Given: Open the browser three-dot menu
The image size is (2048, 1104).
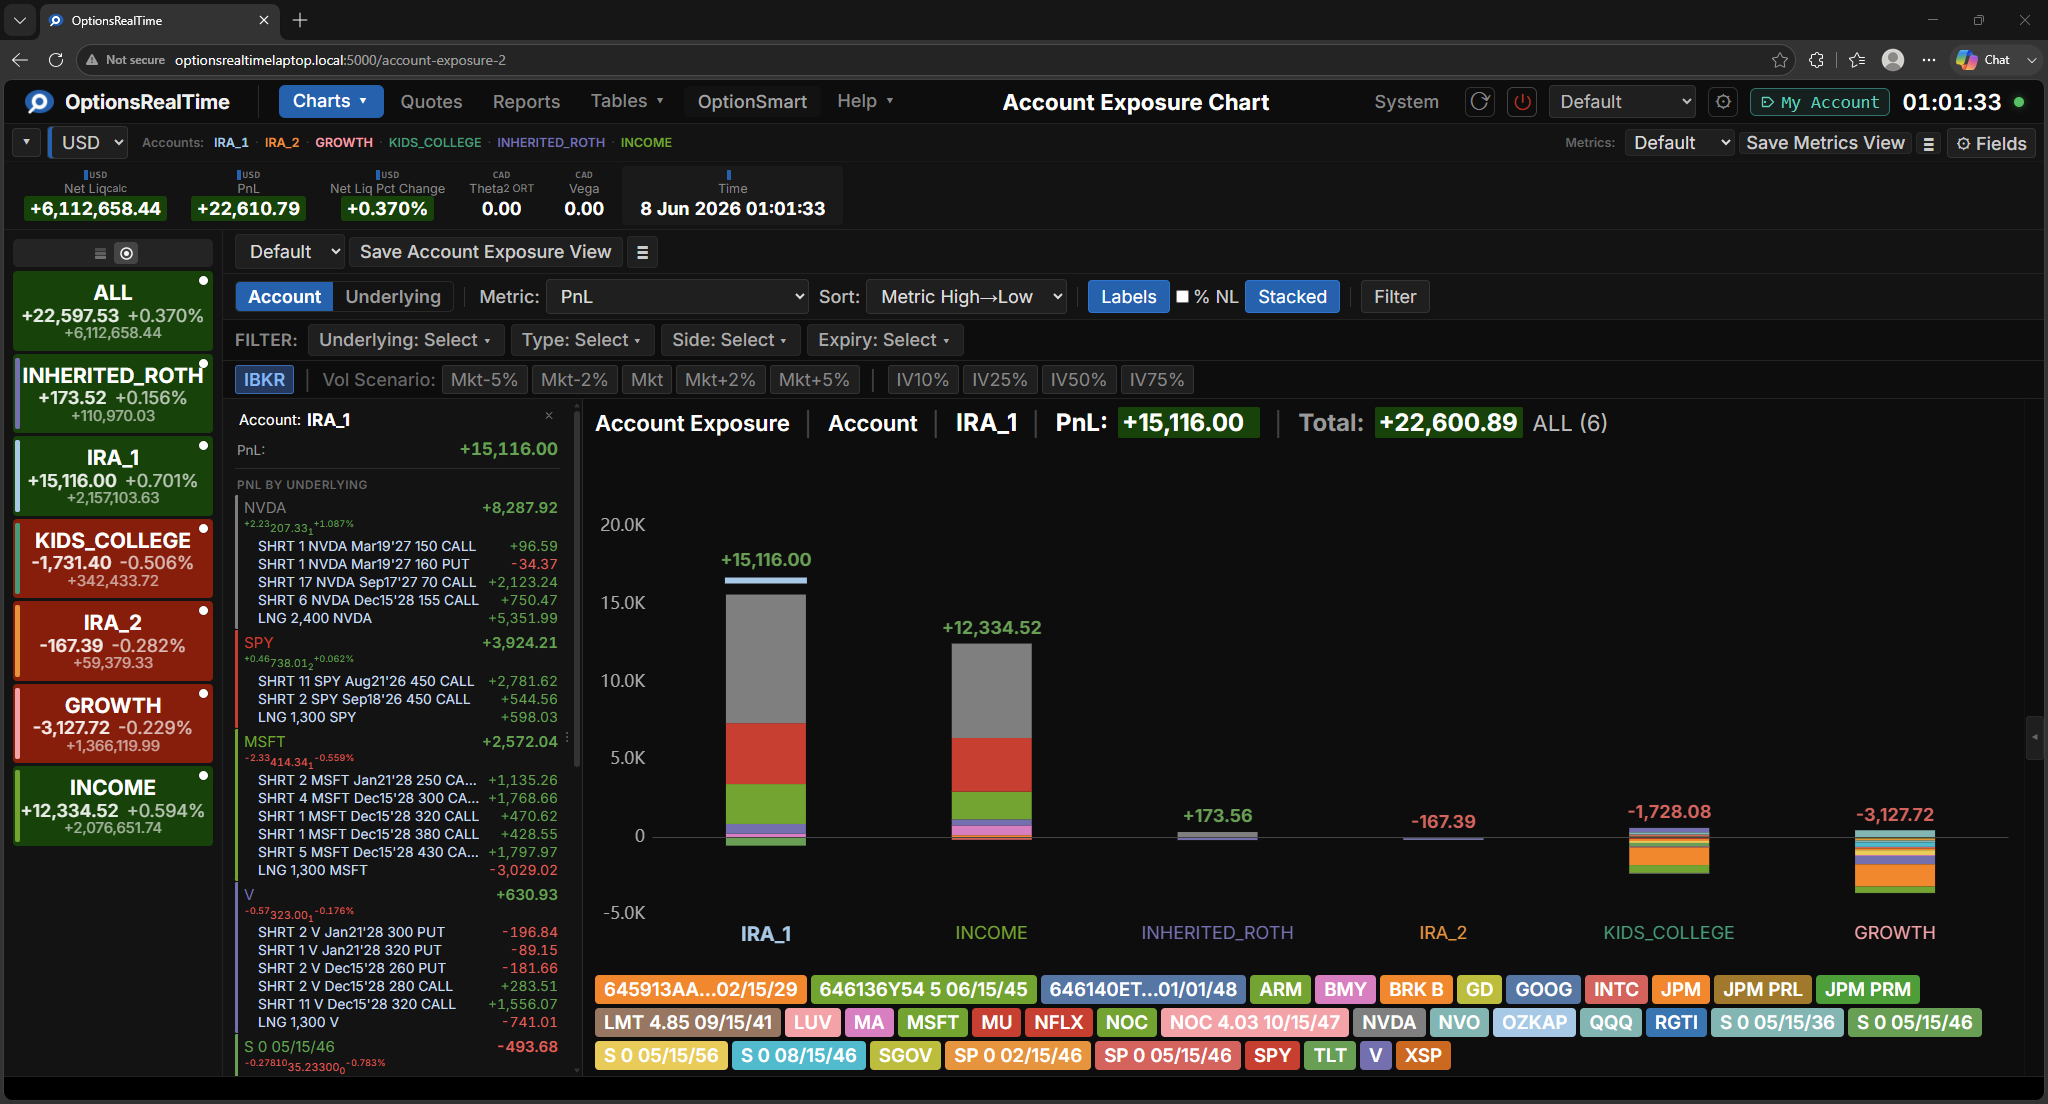Looking at the screenshot, I should (1929, 60).
